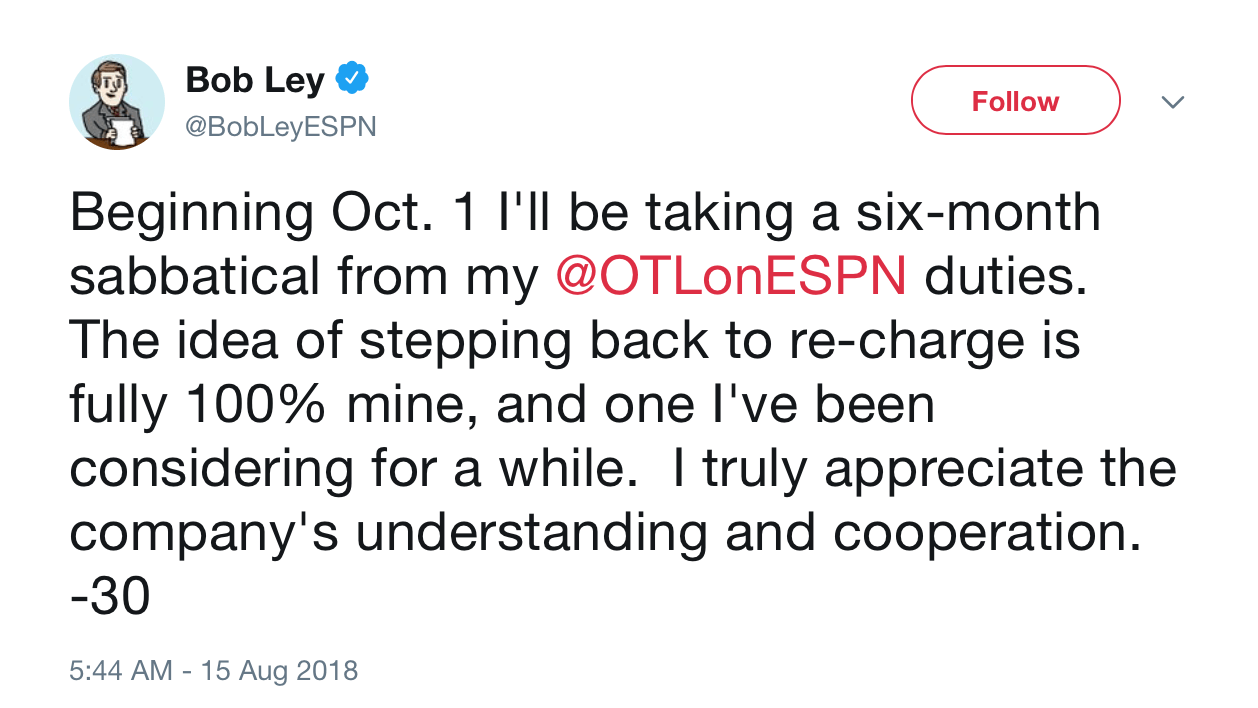Click the word "duties." after the mention
This screenshot has width=1258, height=708.
[x=1004, y=277]
